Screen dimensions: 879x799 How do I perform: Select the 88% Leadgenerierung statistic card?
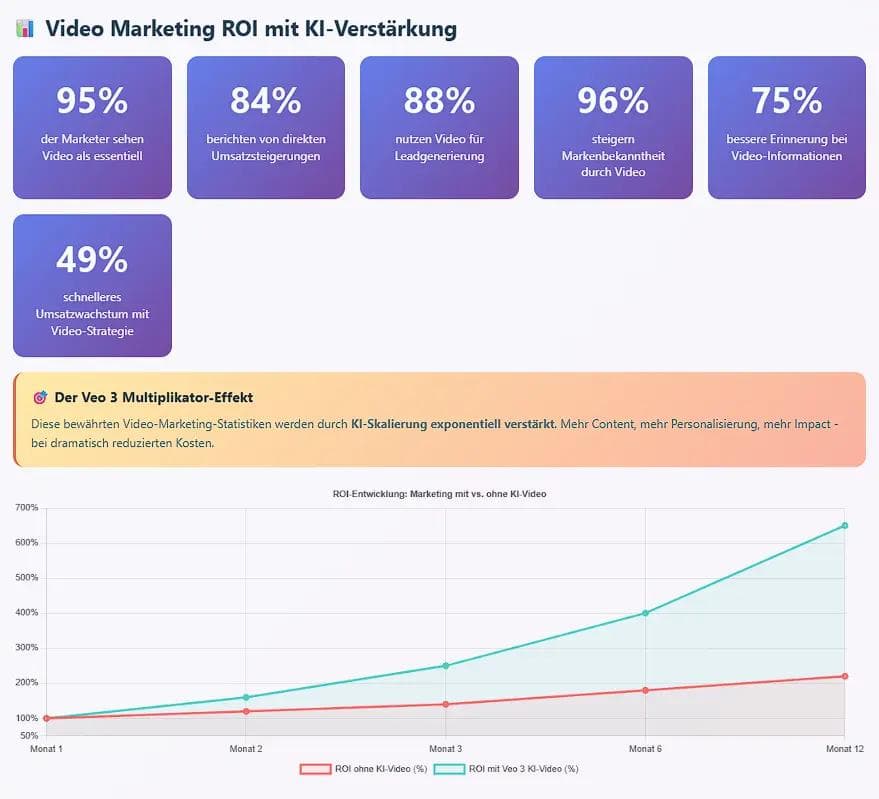[440, 127]
